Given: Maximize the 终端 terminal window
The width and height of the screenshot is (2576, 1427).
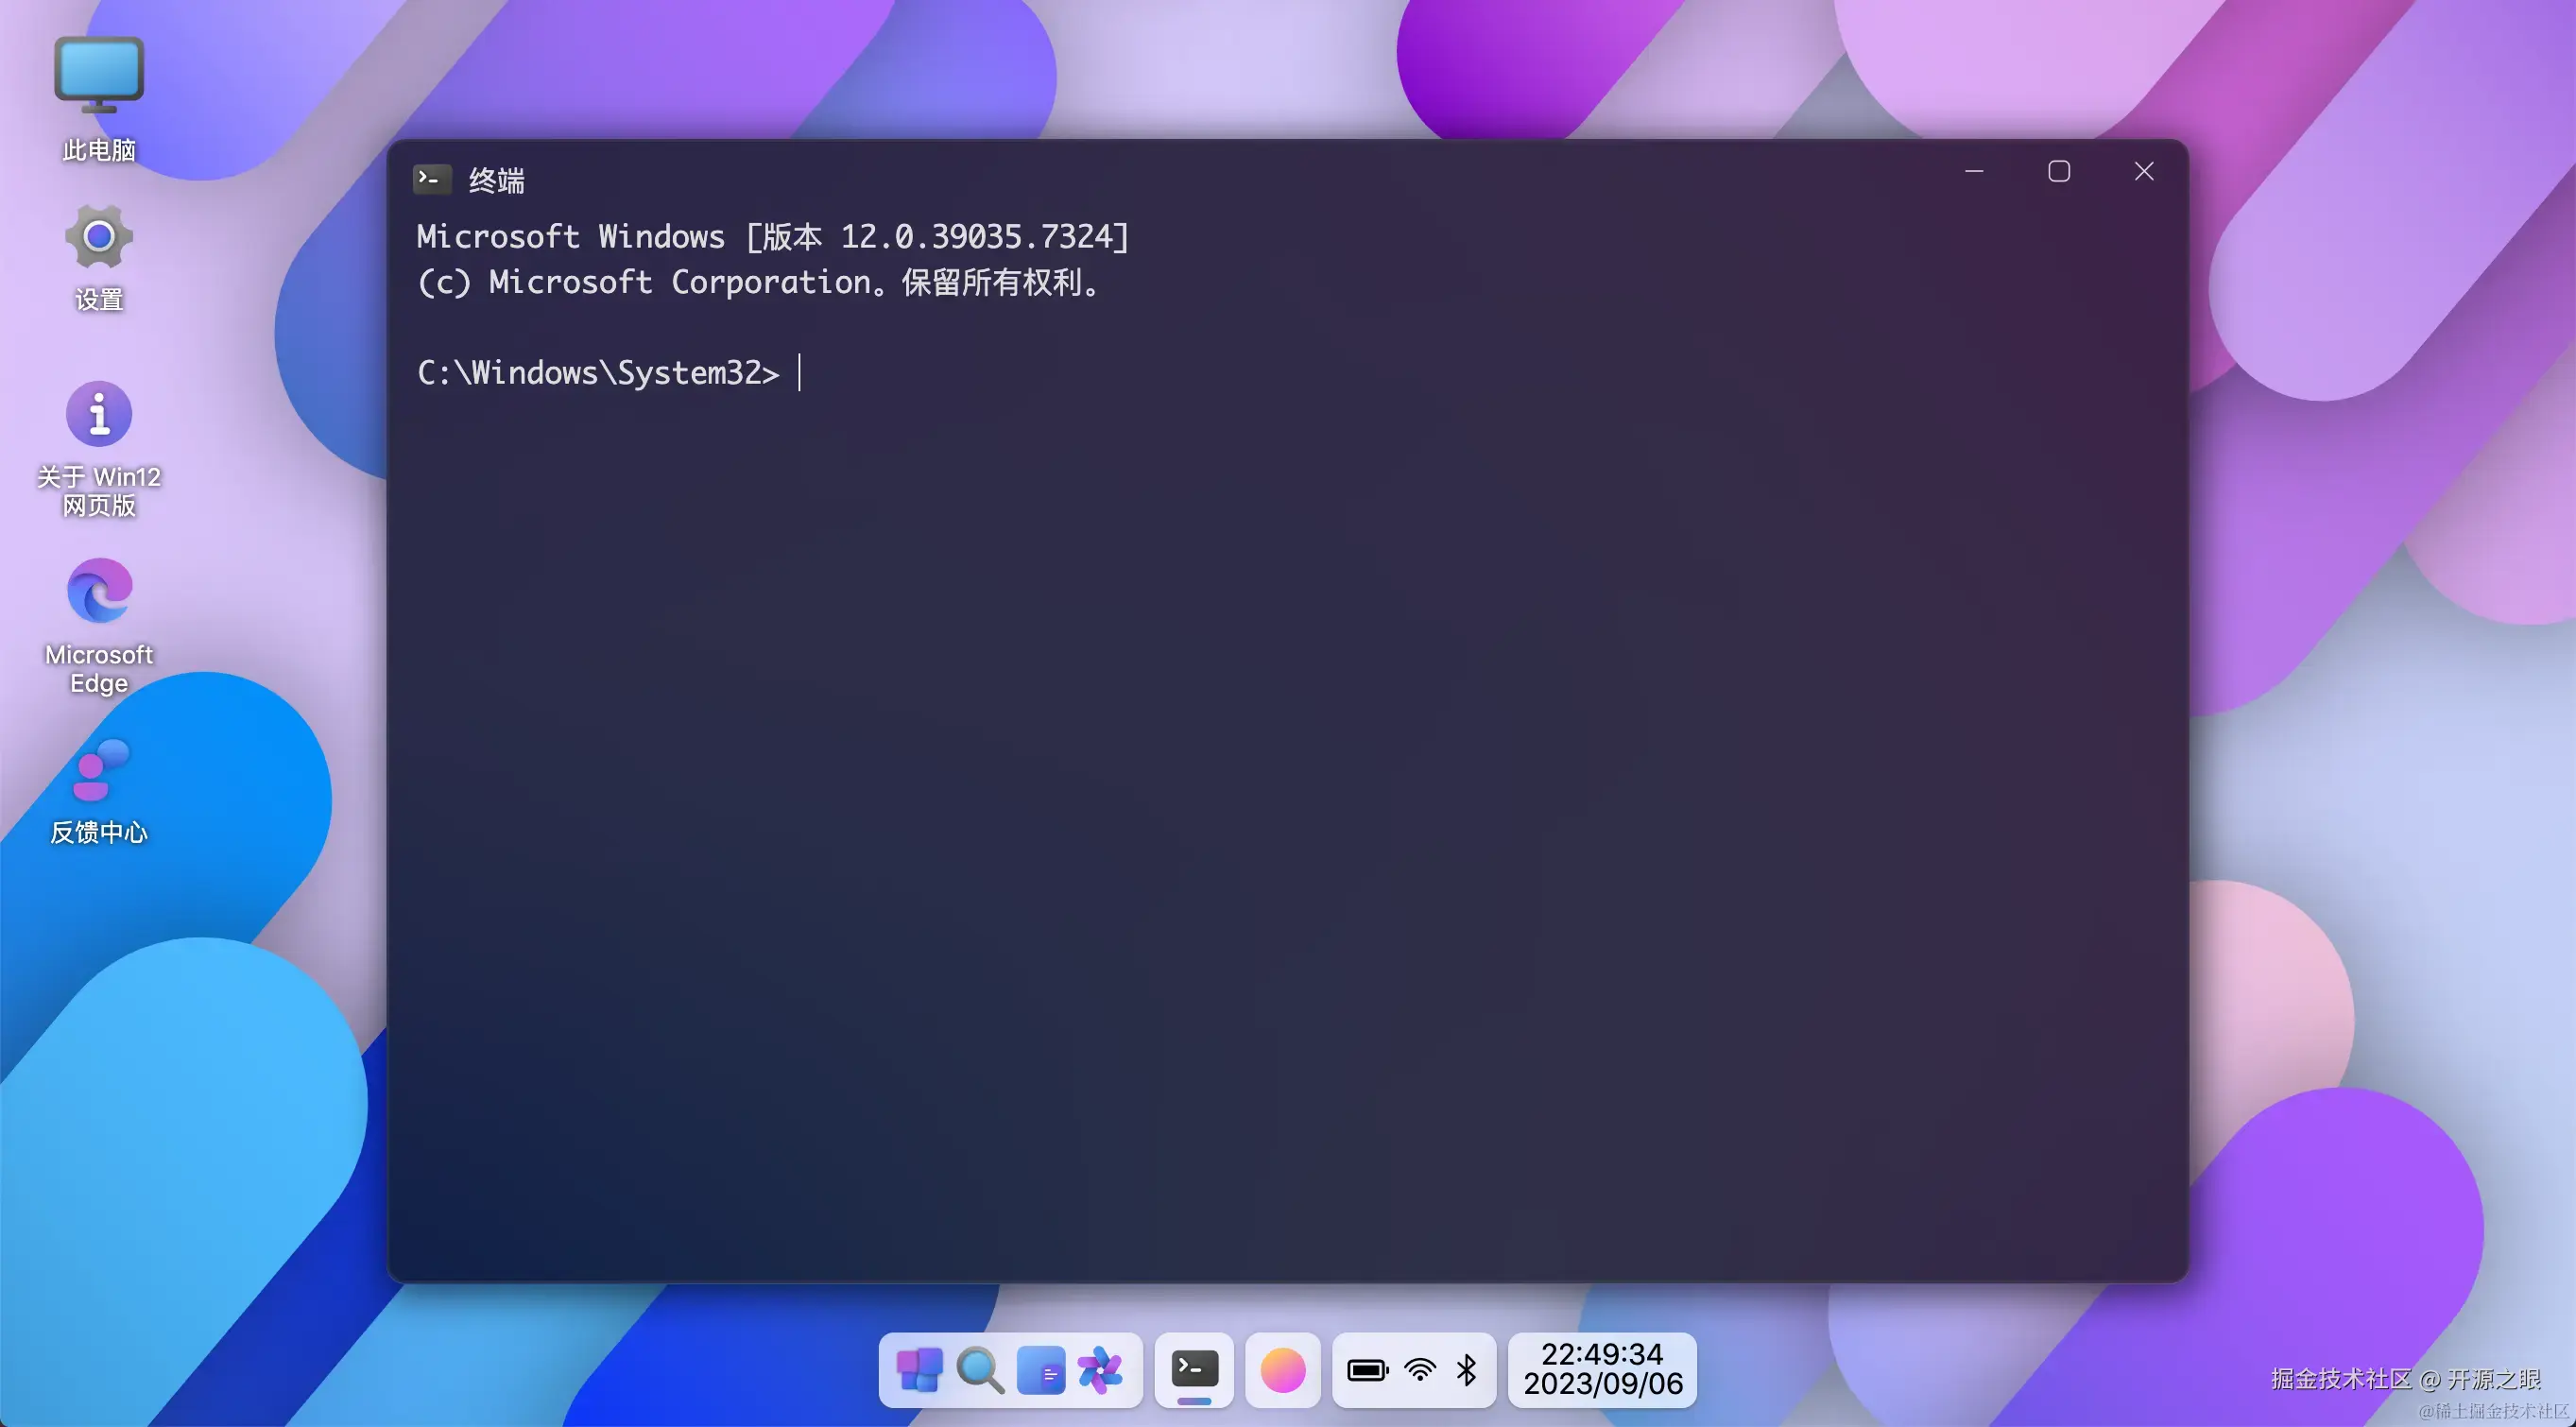Looking at the screenshot, I should [2059, 171].
